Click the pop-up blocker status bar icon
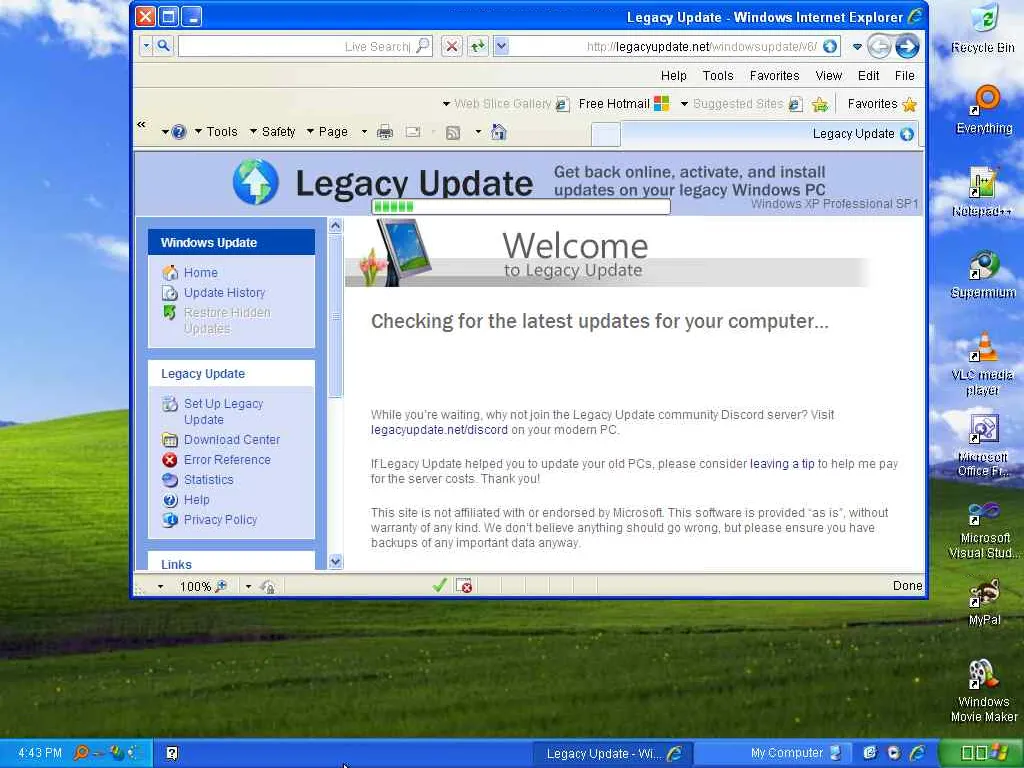Screen dimensions: 1024x768 pyautogui.click(x=464, y=586)
